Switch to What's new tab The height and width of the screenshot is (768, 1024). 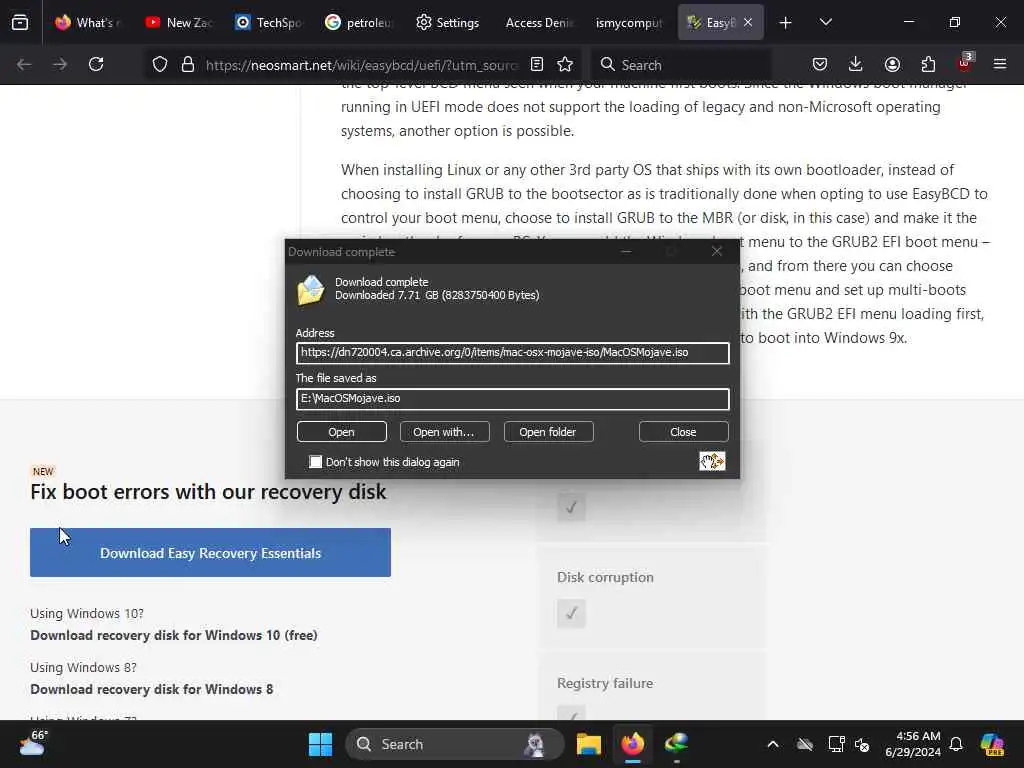(x=88, y=22)
